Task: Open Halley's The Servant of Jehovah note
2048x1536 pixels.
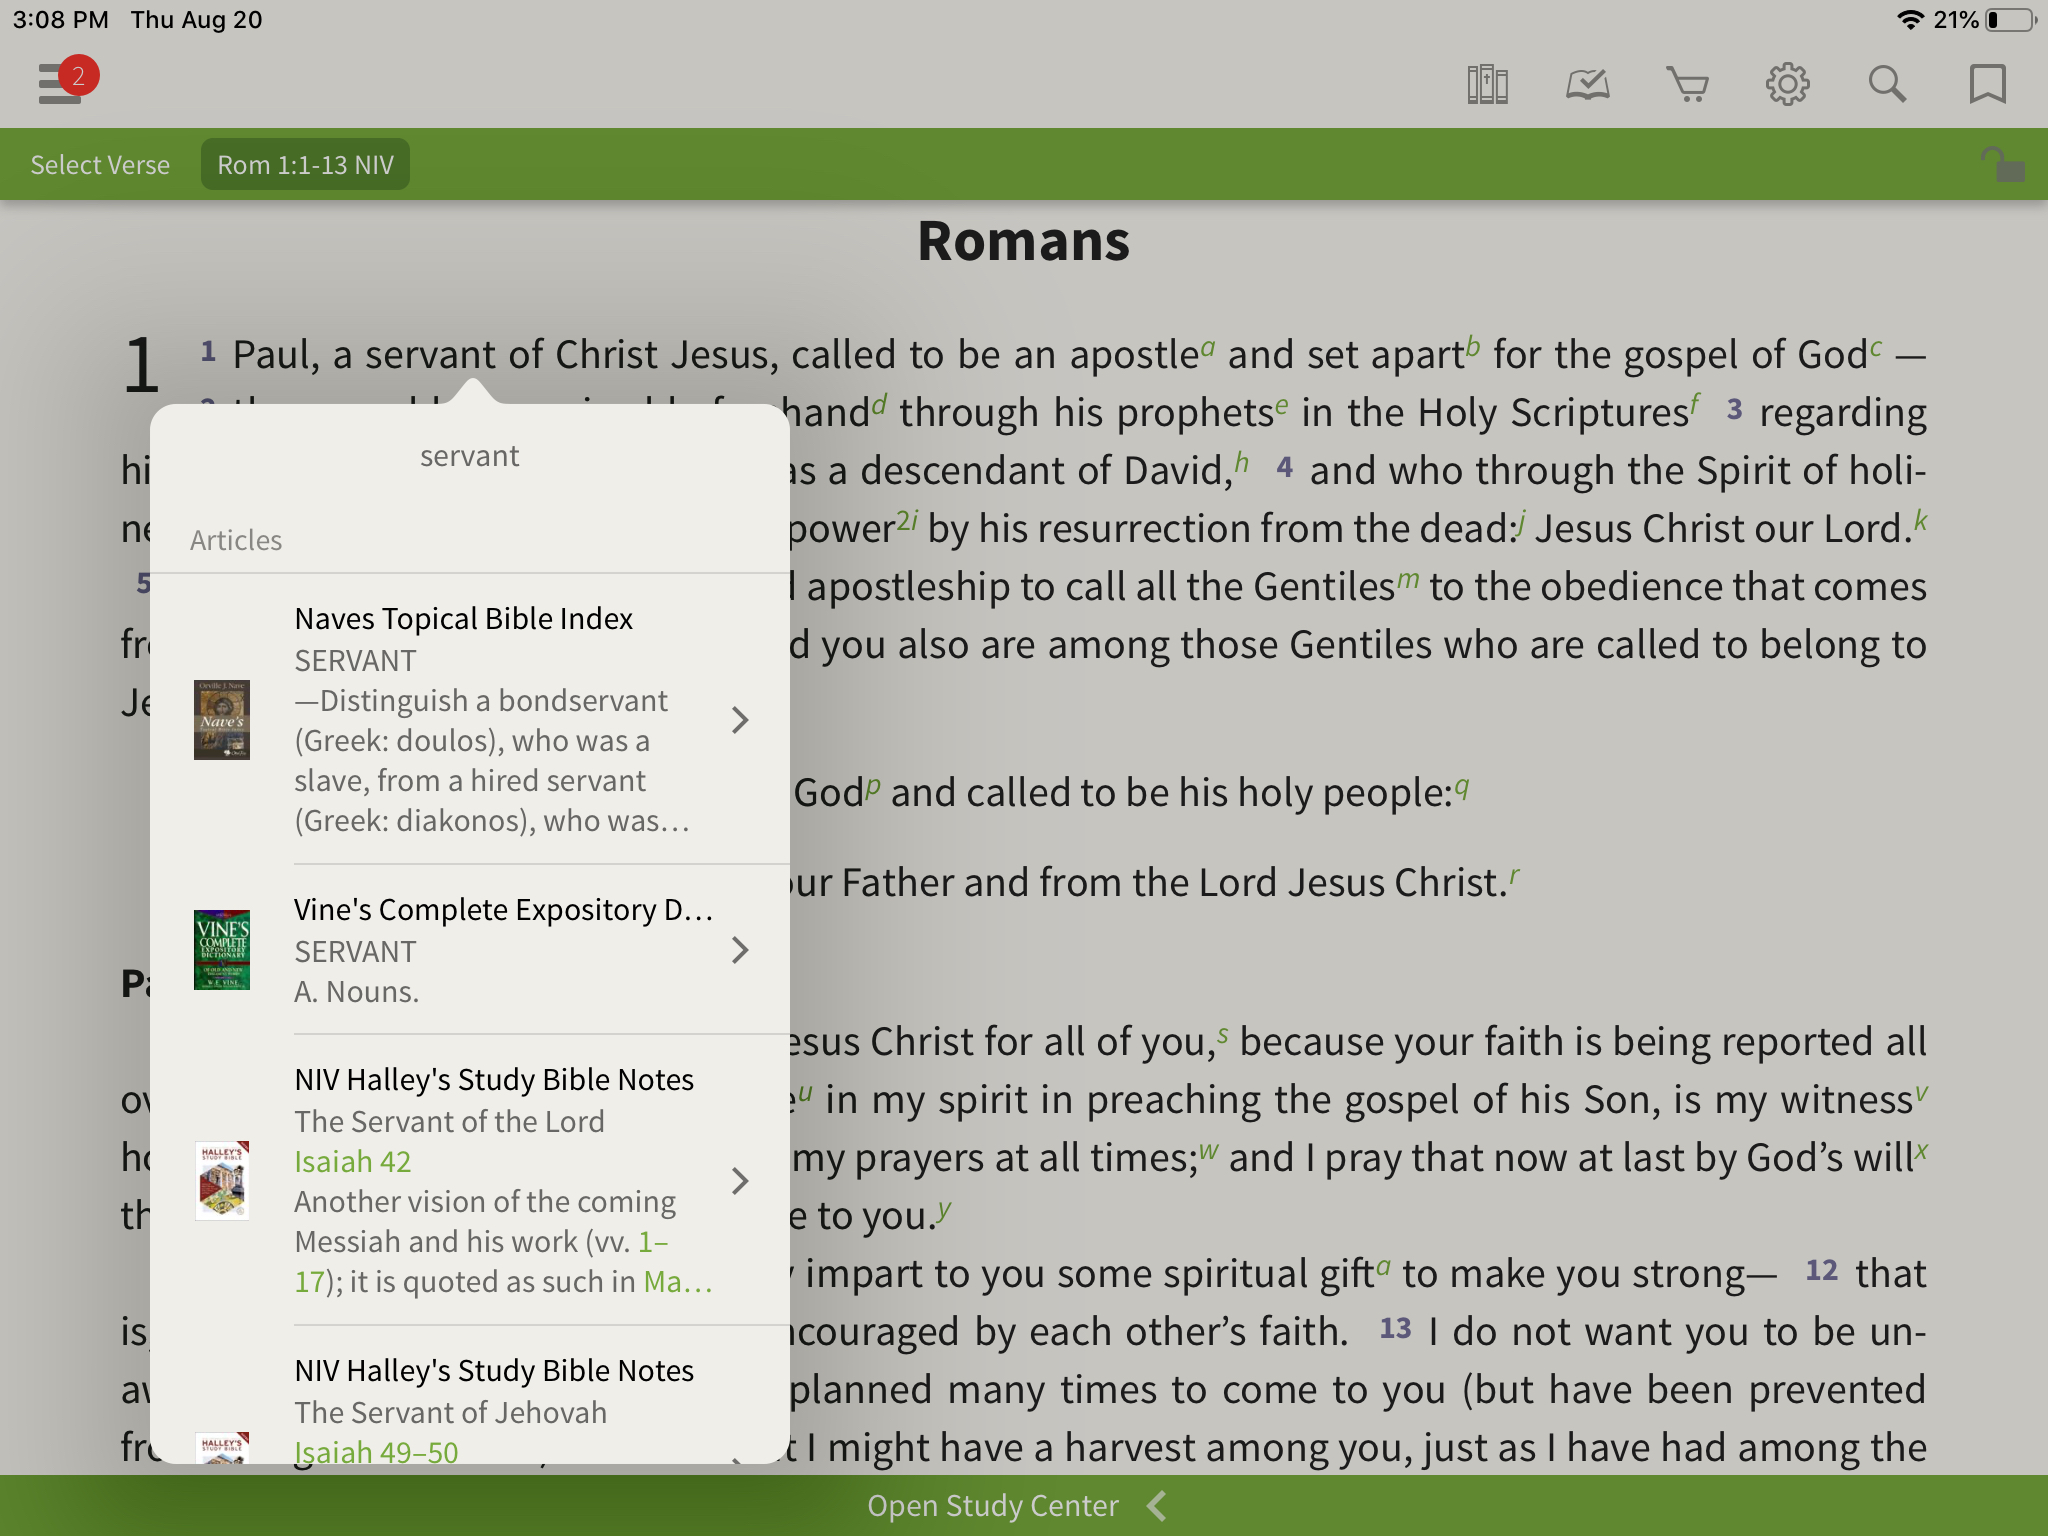Action: pos(470,1396)
